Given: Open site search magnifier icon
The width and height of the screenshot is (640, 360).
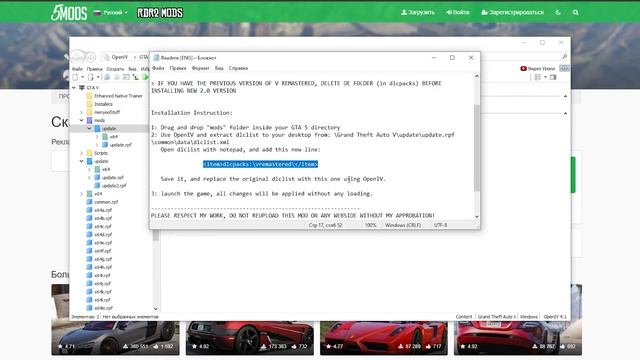Looking at the screenshot, I should tap(576, 12).
